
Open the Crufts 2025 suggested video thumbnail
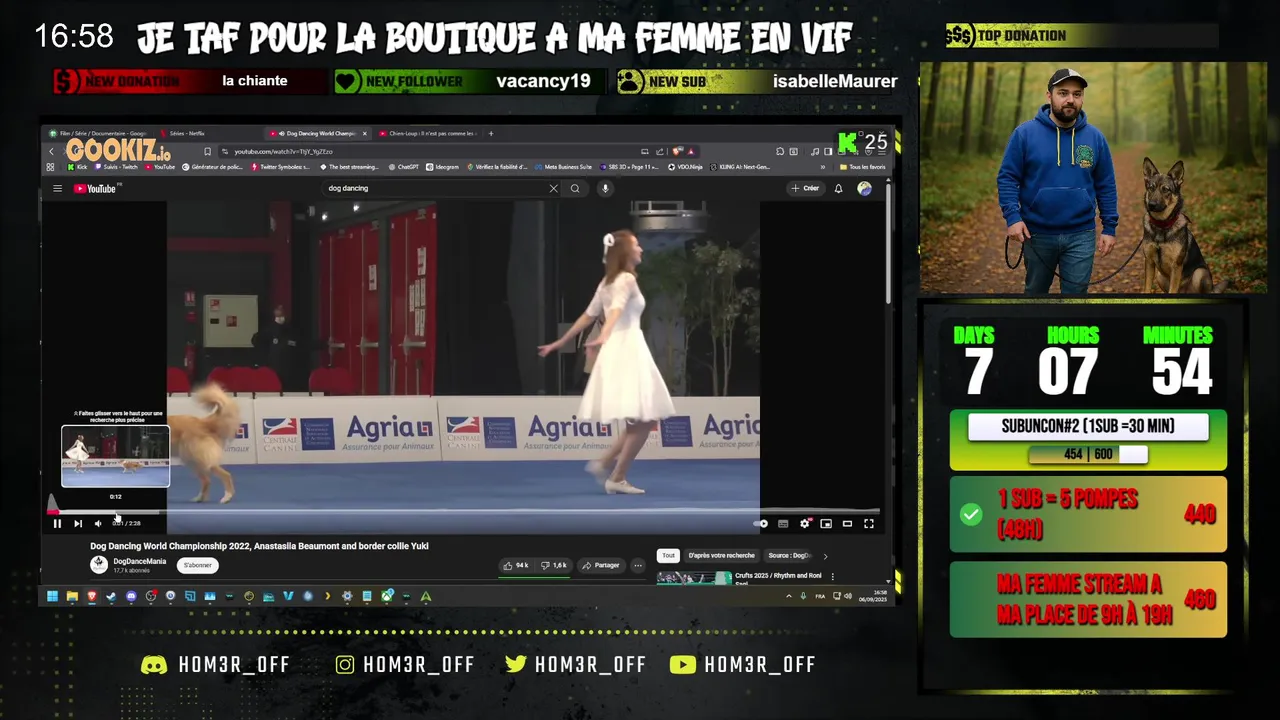(x=694, y=577)
